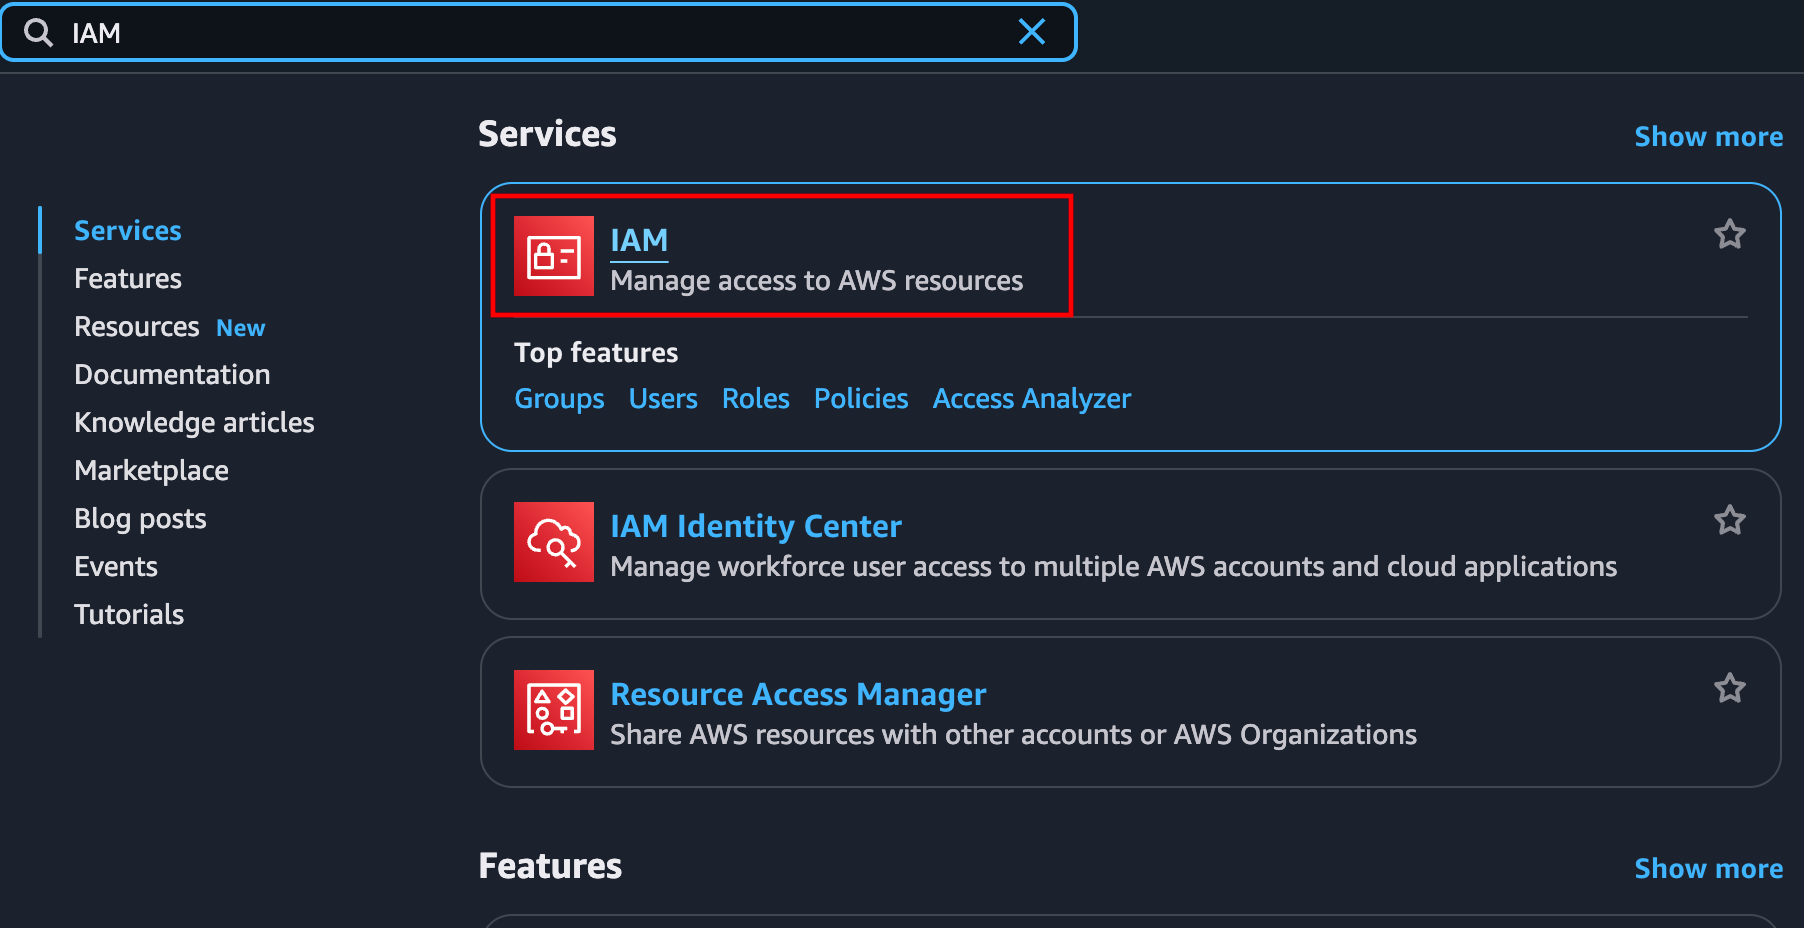Switch to the Documentation category
The width and height of the screenshot is (1804, 928).
(172, 374)
